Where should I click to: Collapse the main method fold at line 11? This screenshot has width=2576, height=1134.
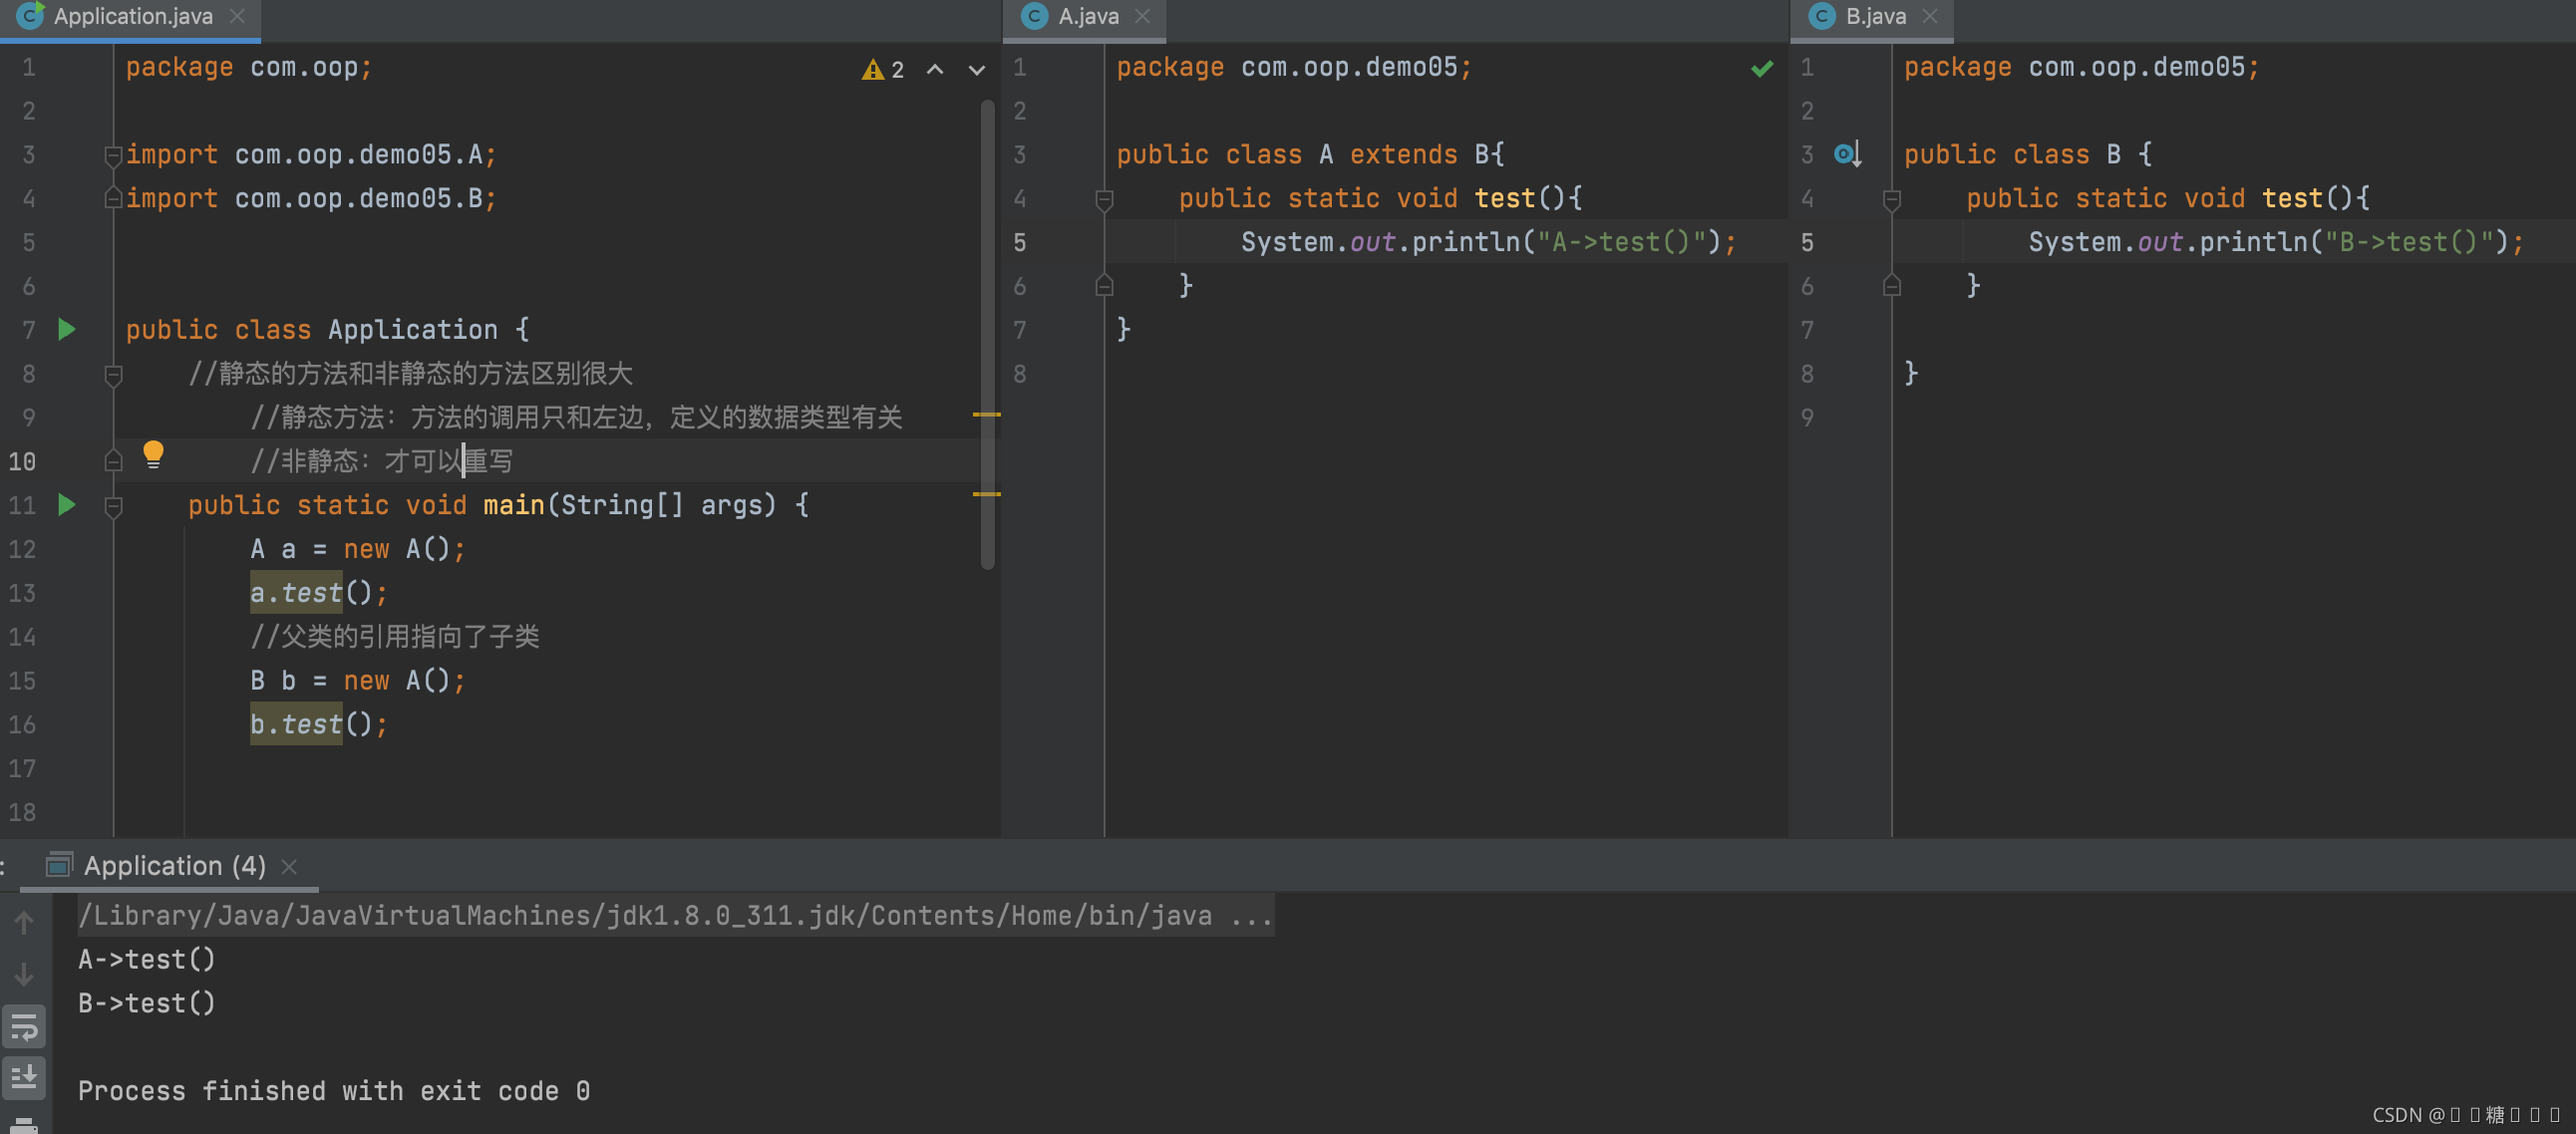tap(113, 506)
